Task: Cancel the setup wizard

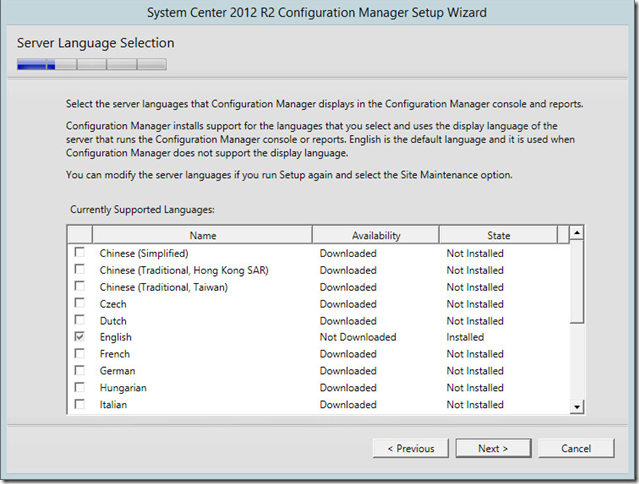Action: click(576, 449)
